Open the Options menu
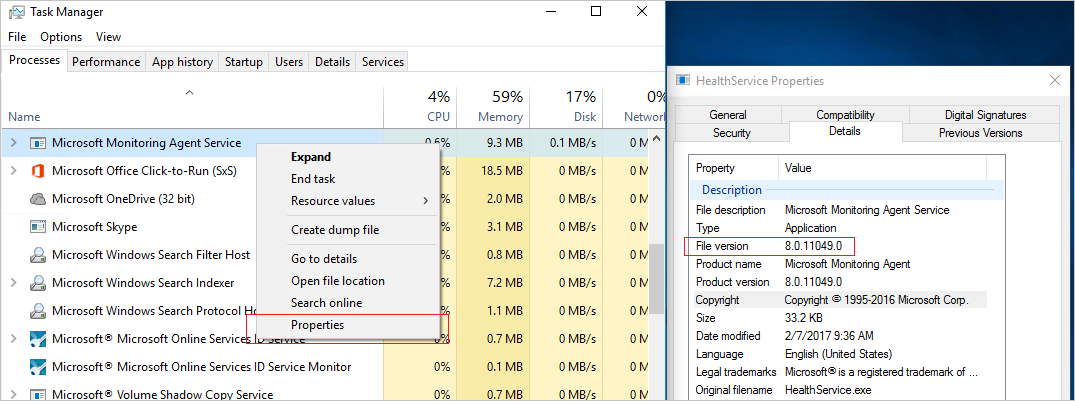 click(x=61, y=37)
